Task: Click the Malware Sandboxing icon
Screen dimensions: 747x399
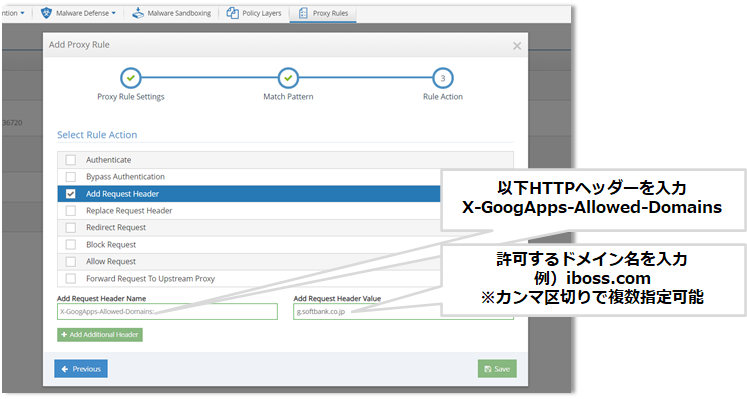Action: (138, 13)
